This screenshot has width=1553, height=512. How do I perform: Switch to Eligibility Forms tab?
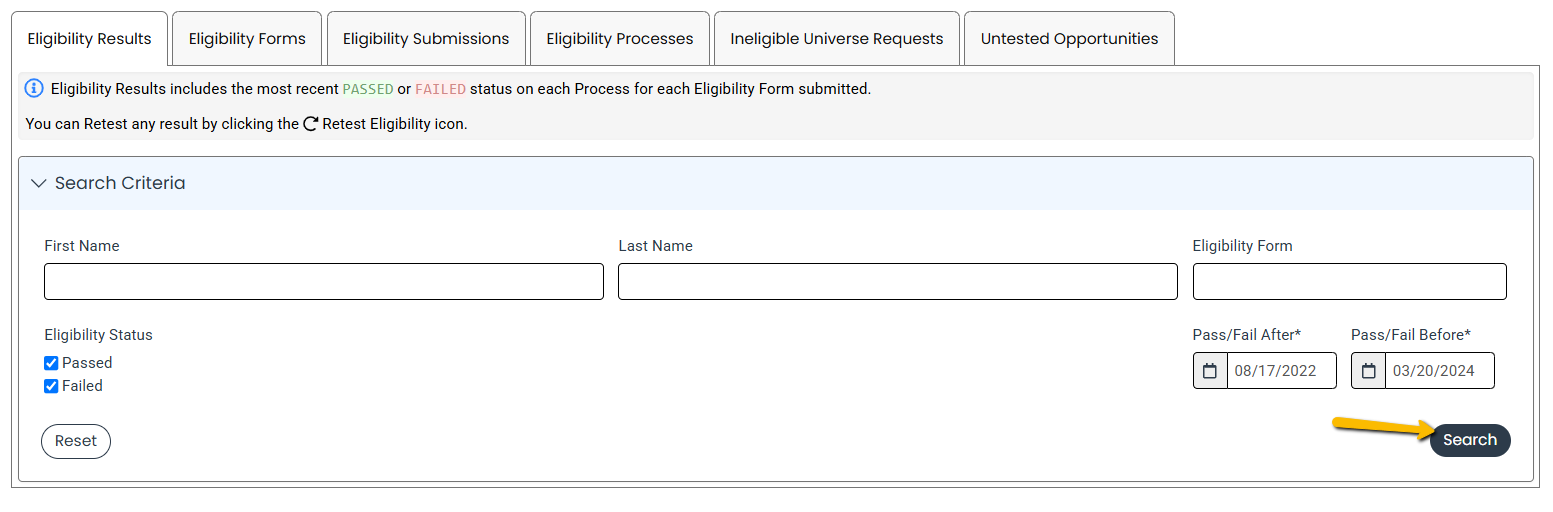tap(247, 39)
